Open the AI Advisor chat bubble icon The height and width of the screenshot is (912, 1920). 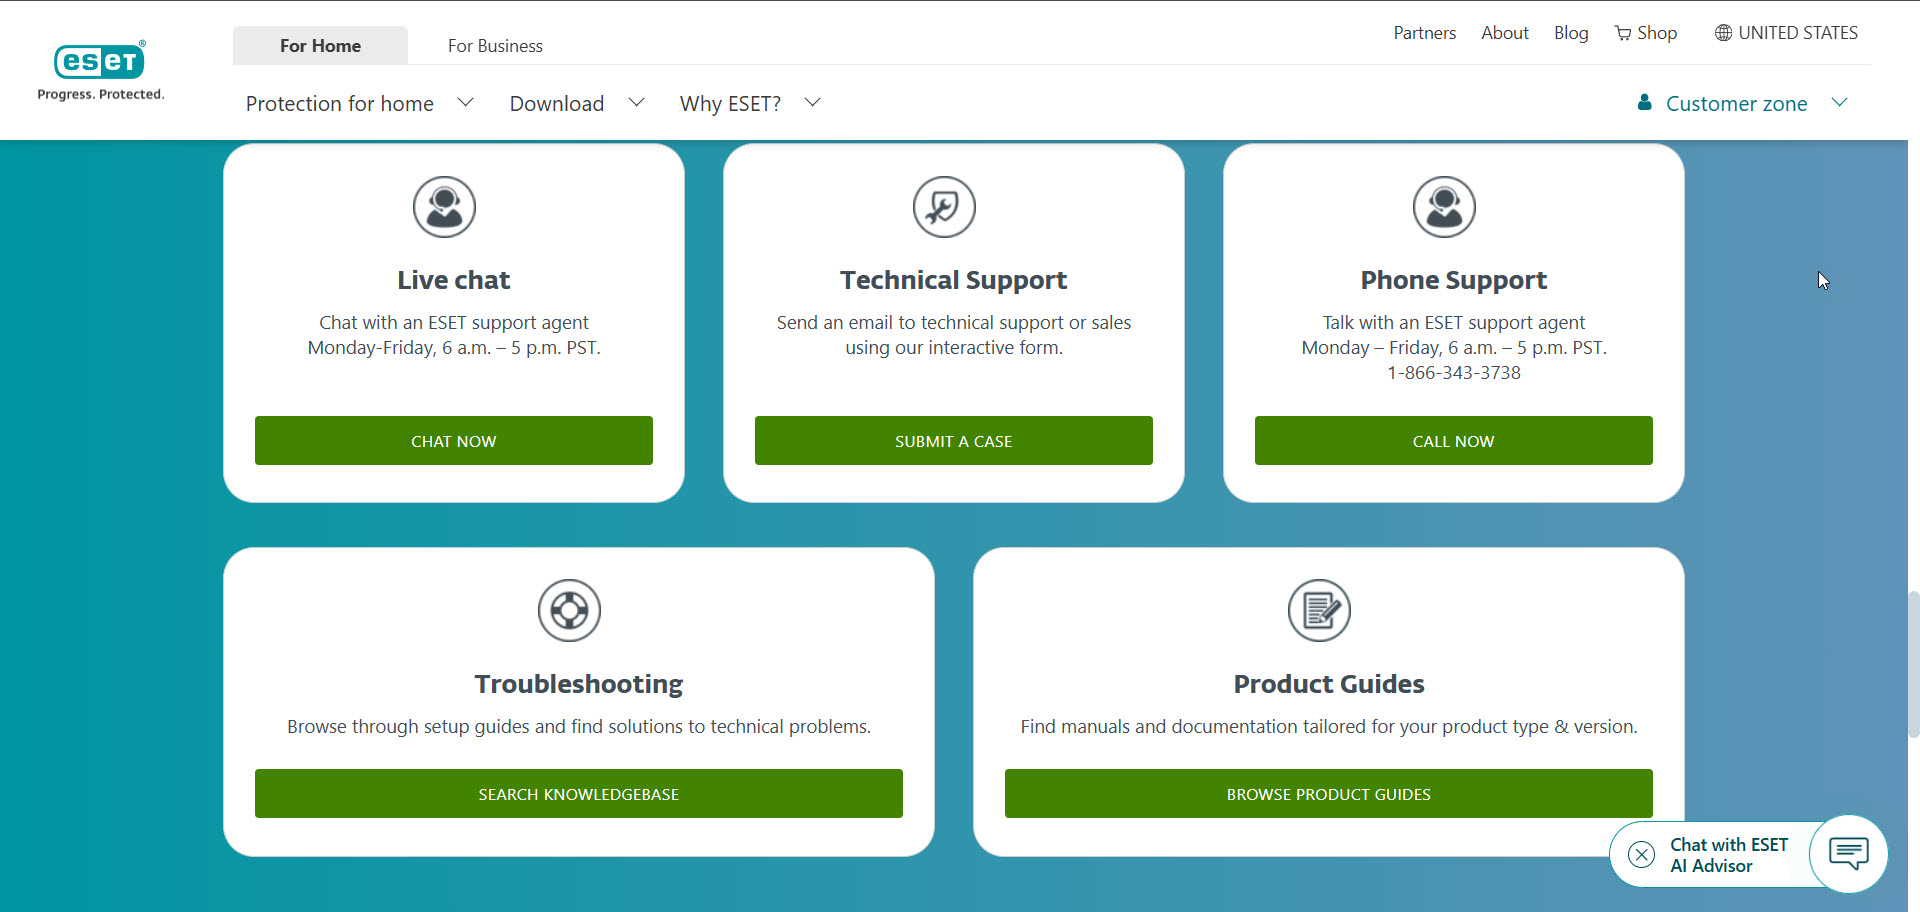click(x=1848, y=854)
